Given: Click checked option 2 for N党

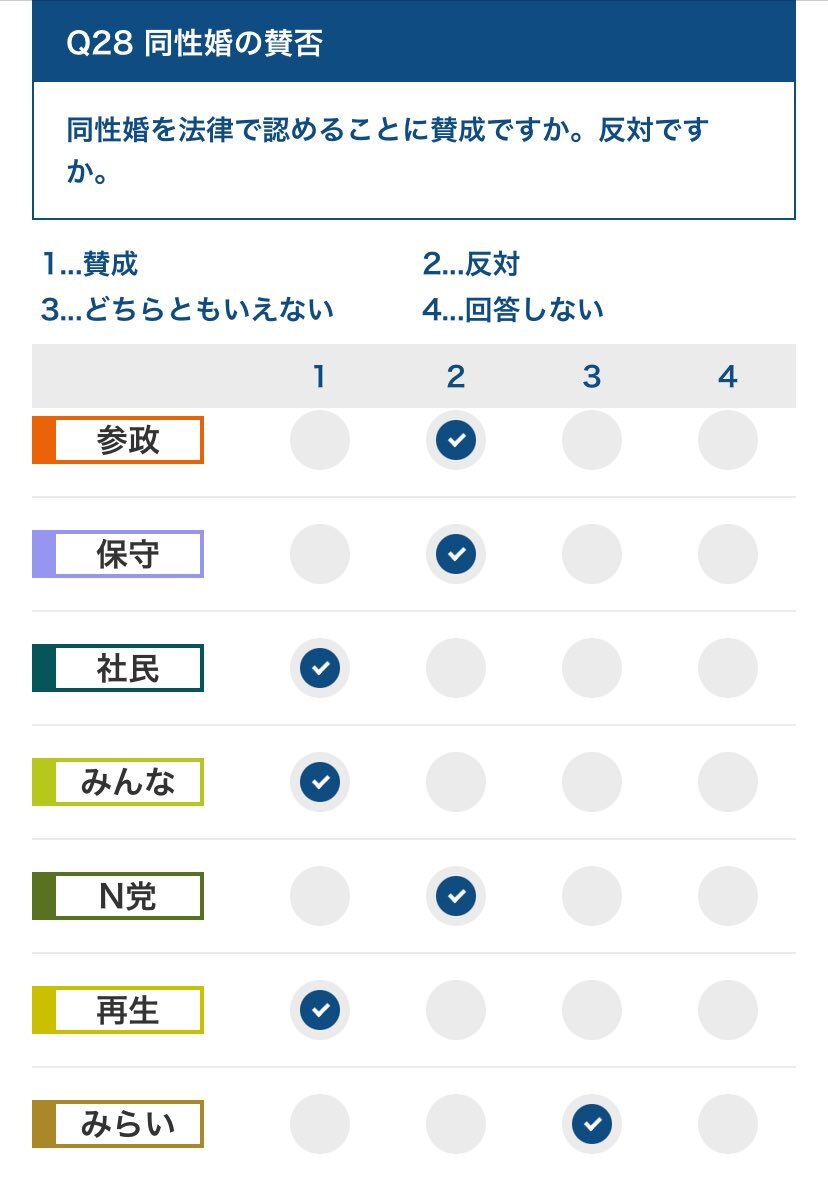Looking at the screenshot, I should [x=456, y=896].
